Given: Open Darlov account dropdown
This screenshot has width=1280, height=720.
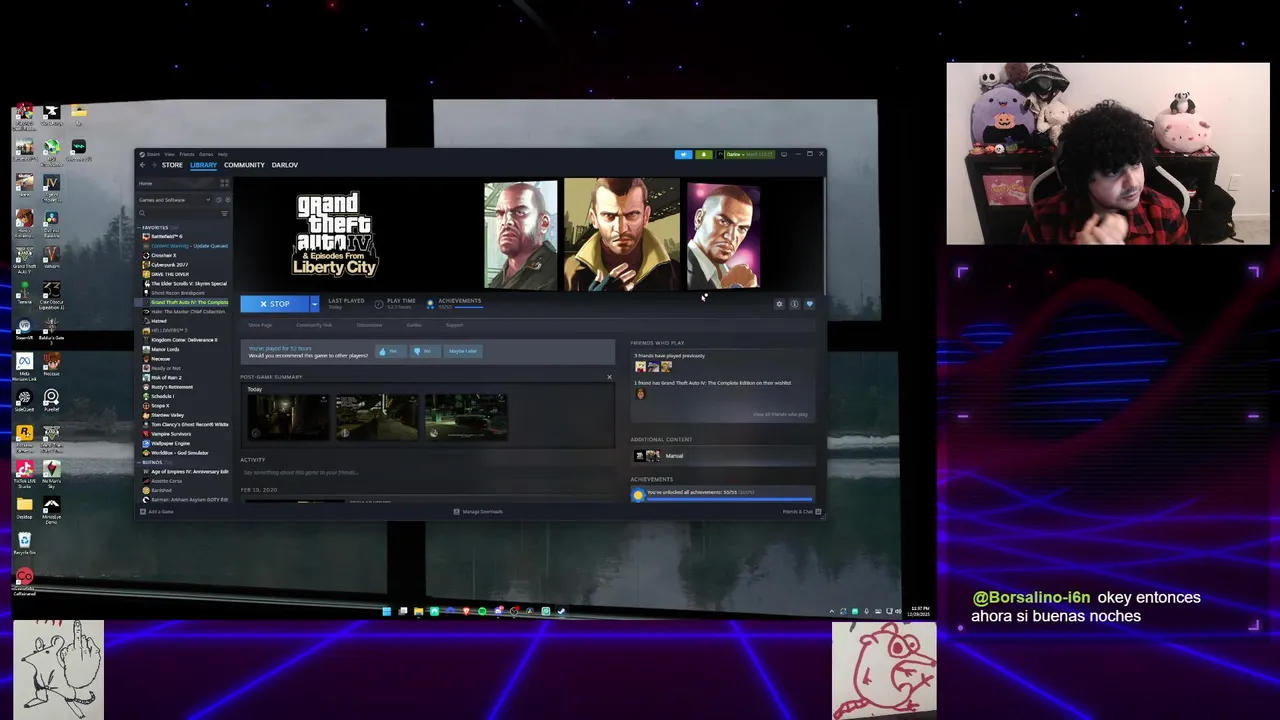Looking at the screenshot, I should click(749, 154).
